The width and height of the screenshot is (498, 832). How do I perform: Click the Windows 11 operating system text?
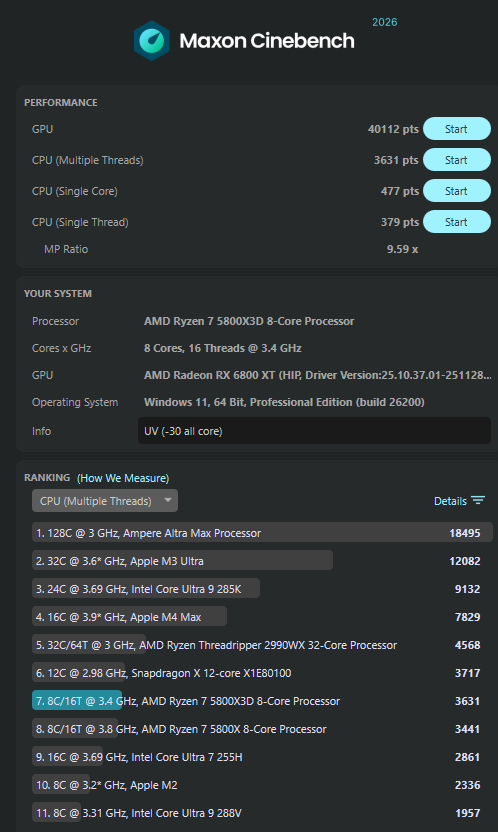tap(284, 402)
